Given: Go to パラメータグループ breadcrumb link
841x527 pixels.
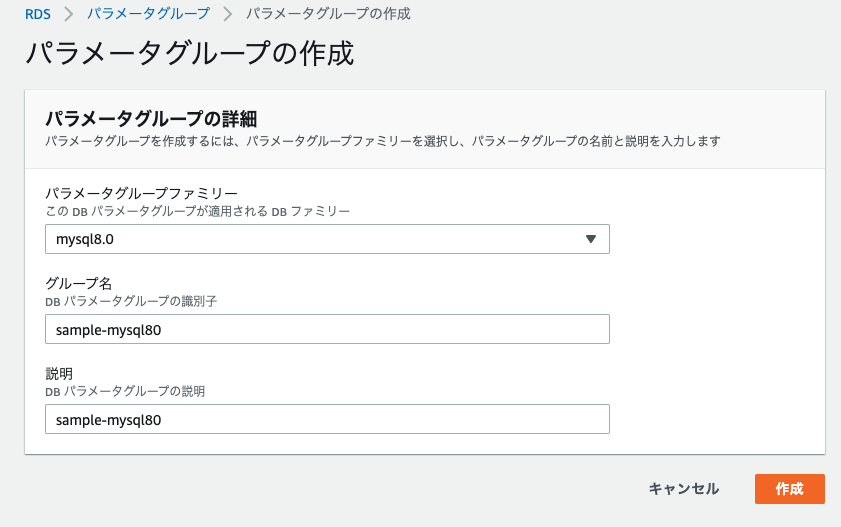Looking at the screenshot, I should click(148, 14).
